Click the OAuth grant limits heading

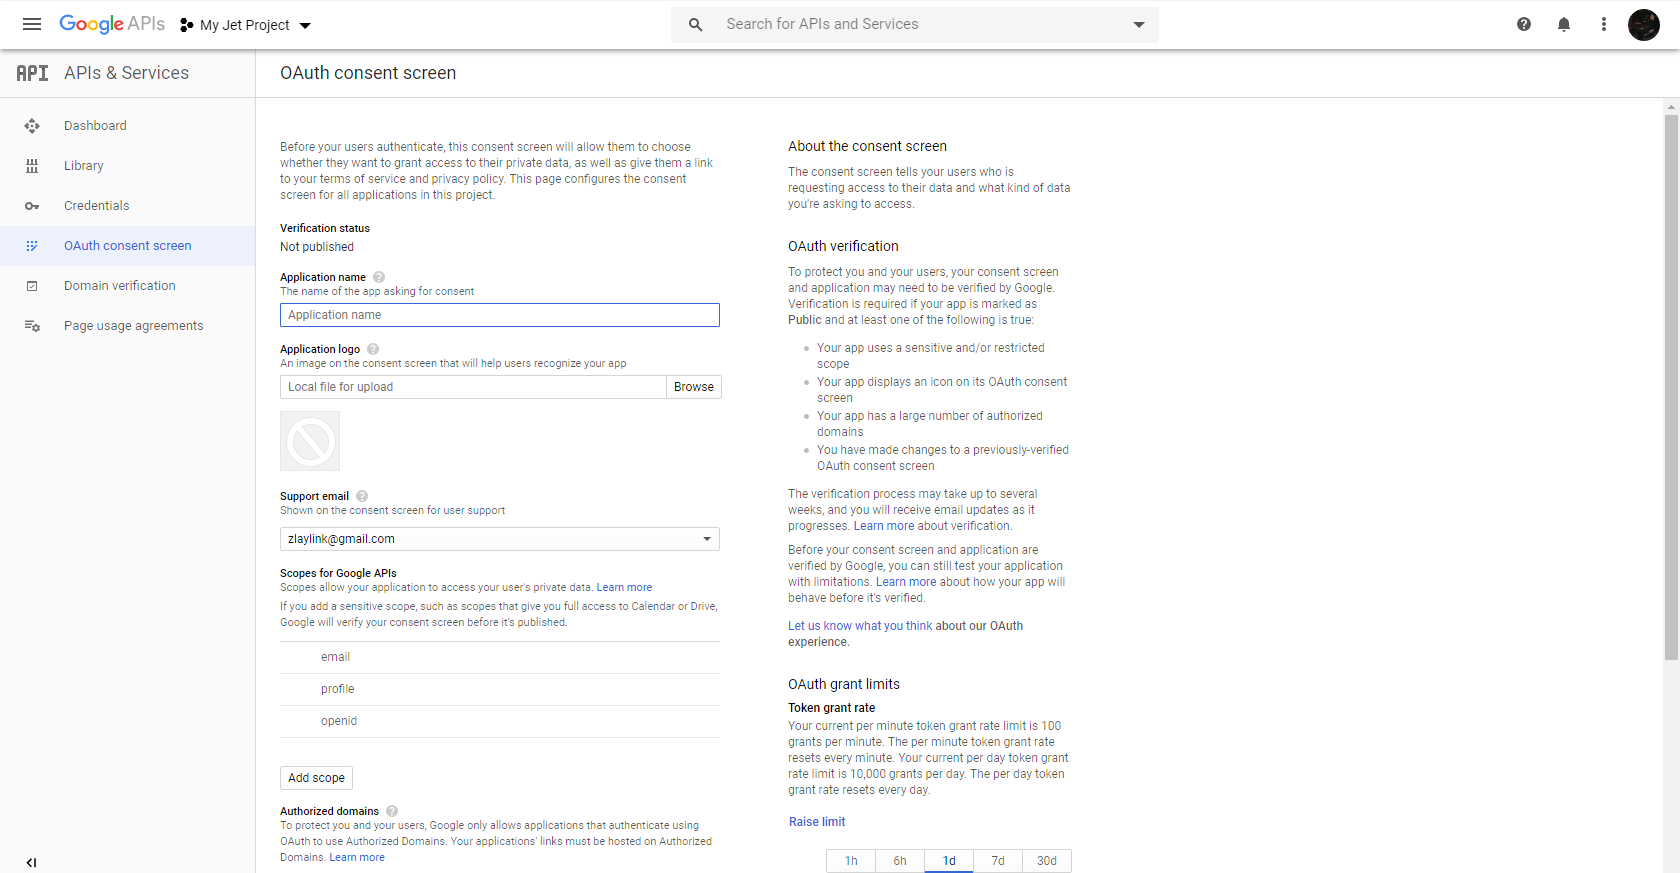(844, 684)
